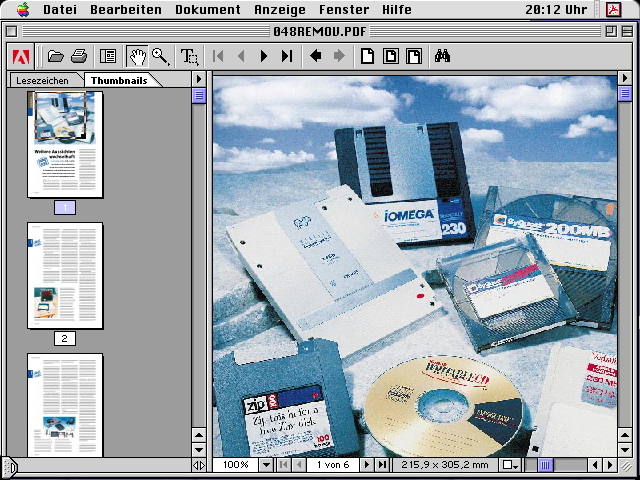Go to first page in toolbar
The height and width of the screenshot is (480, 640).
tap(218, 56)
